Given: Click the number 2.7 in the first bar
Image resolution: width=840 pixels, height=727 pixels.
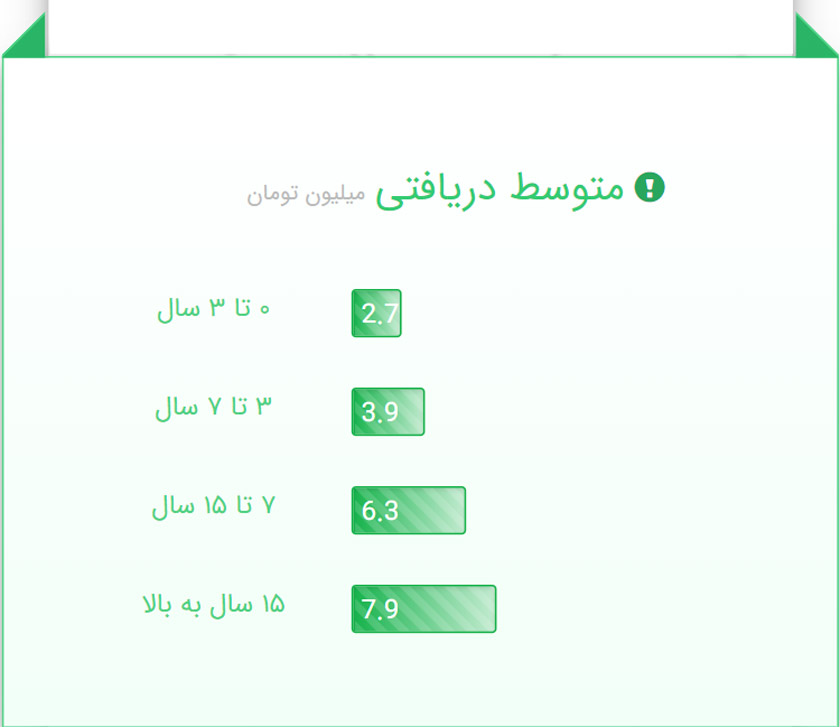Looking at the screenshot, I should point(380,314).
